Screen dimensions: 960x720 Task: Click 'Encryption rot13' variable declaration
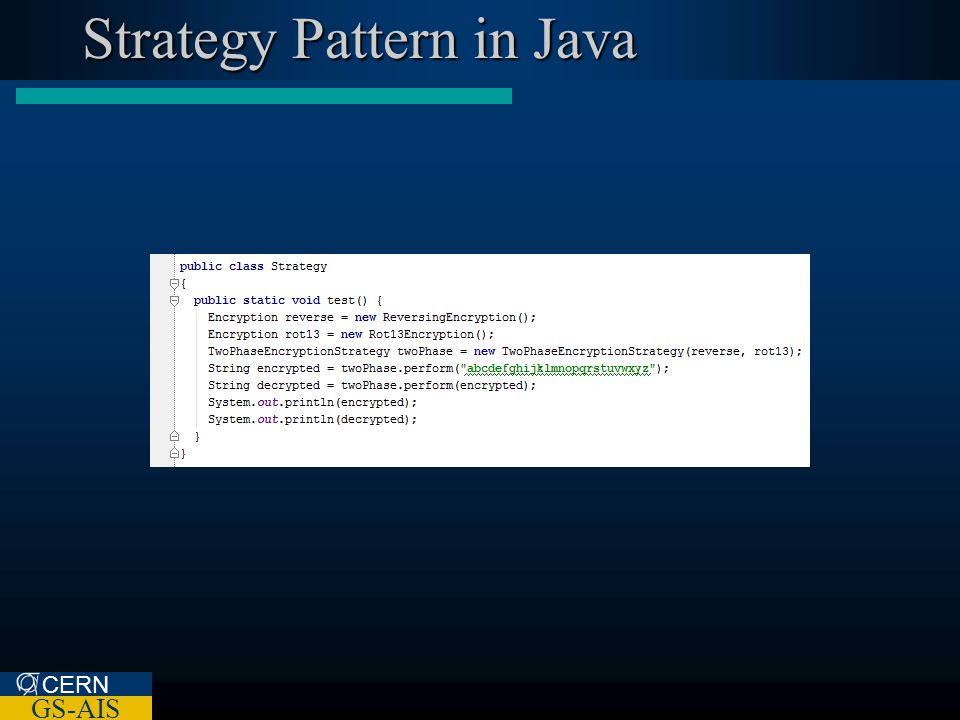tap(264, 334)
